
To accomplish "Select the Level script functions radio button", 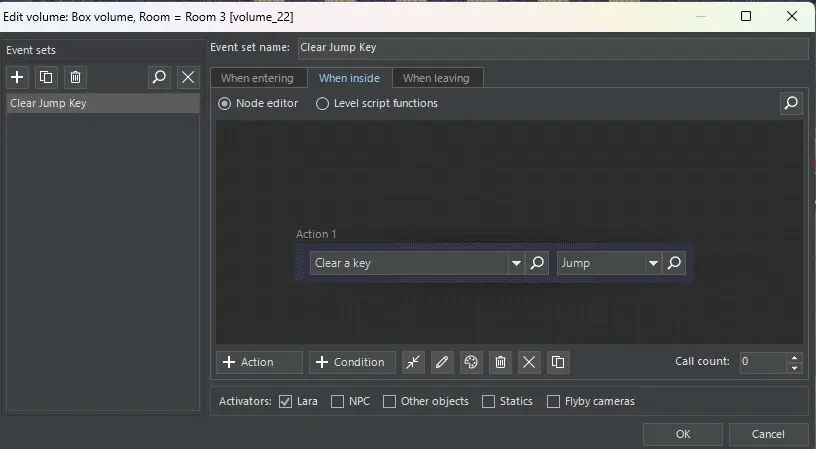I will pyautogui.click(x=322, y=103).
